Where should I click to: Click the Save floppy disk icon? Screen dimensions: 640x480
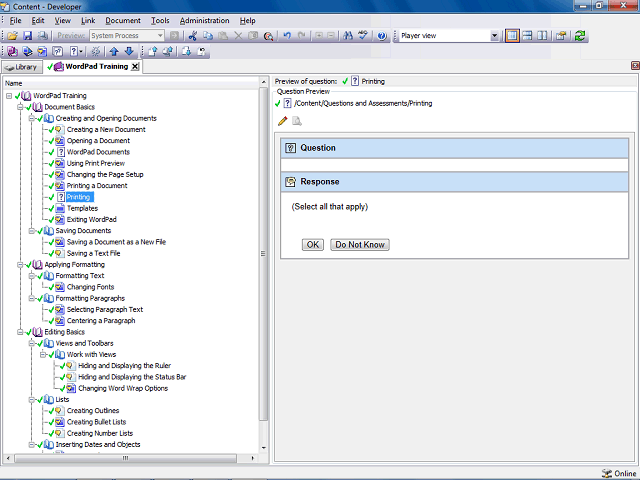pos(27,36)
